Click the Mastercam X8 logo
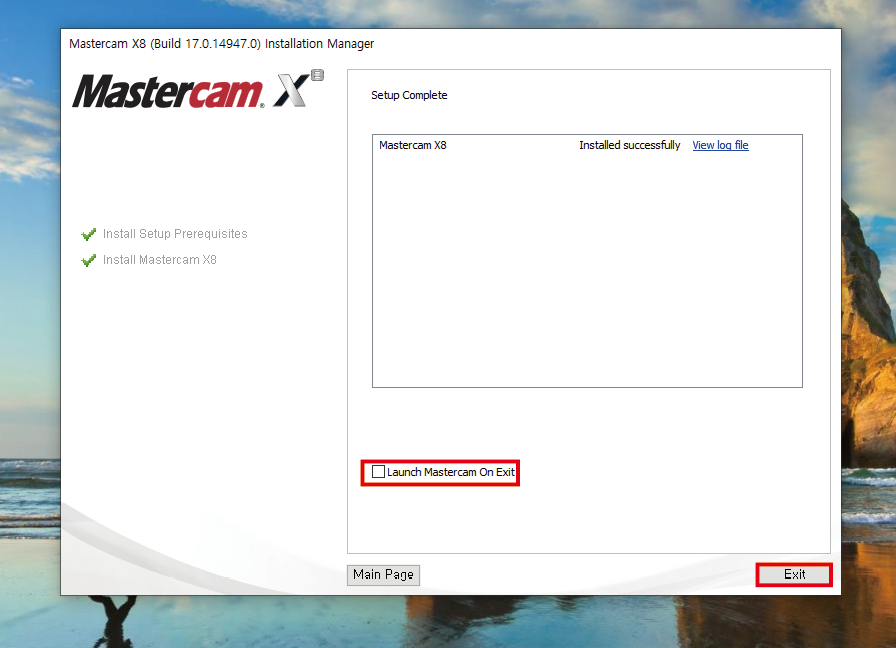Viewport: 896px width, 648px height. point(198,90)
